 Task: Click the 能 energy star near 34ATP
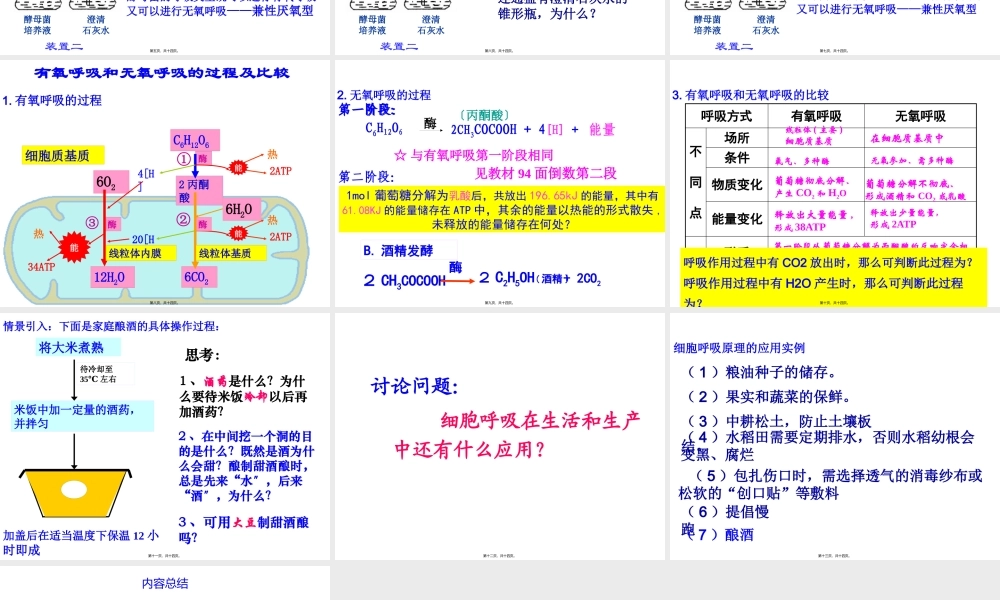coord(72,246)
